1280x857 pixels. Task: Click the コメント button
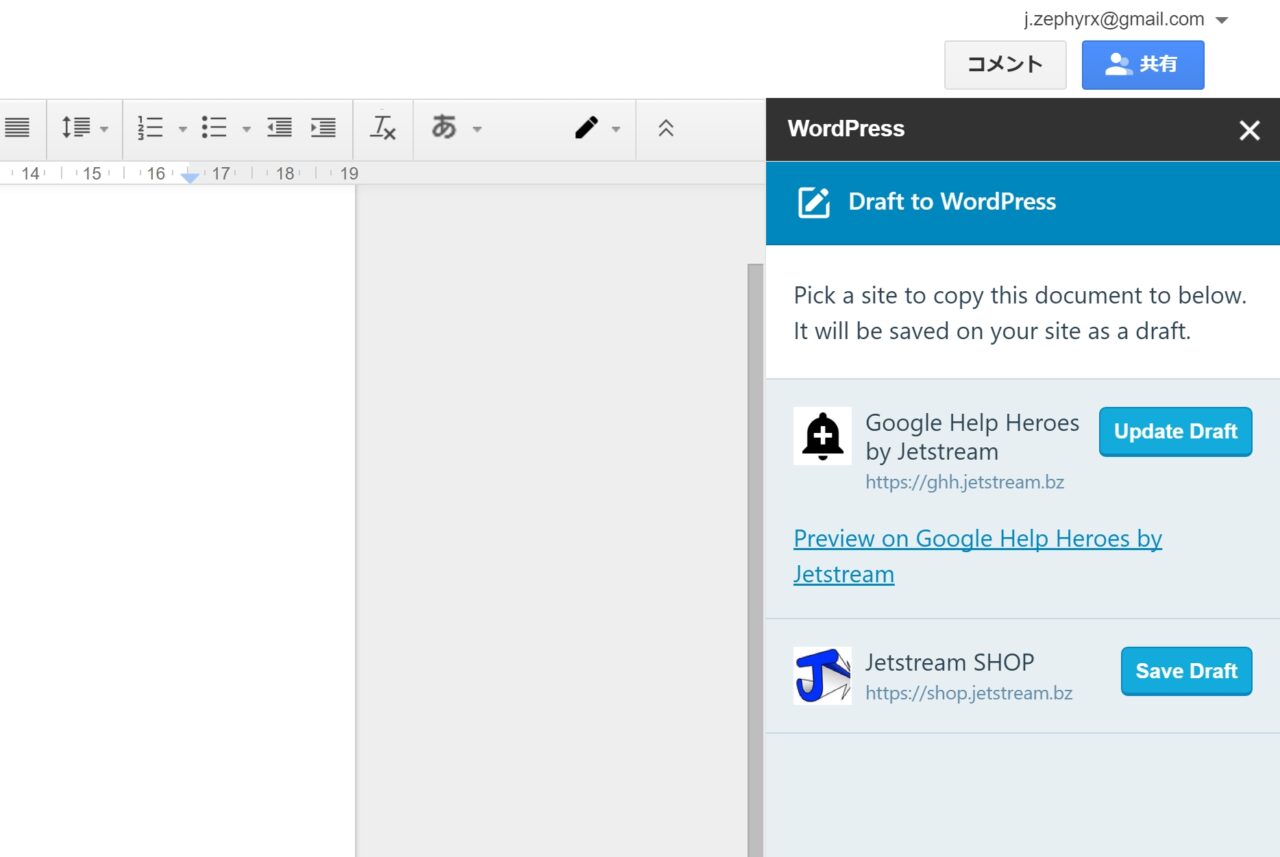[1005, 65]
